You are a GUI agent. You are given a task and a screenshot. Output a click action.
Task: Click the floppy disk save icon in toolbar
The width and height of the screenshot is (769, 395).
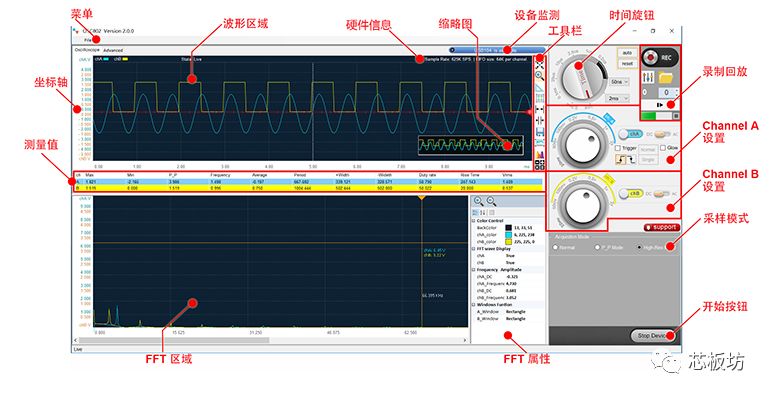pyautogui.click(x=539, y=132)
